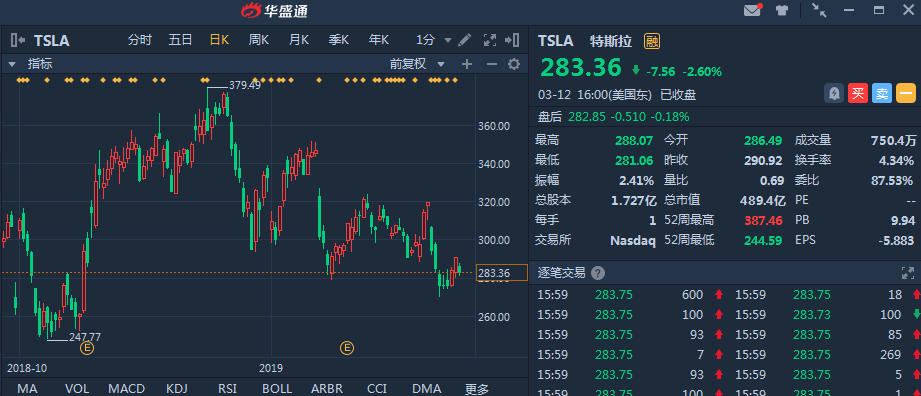Open help icon next to 逐笔交易

(598, 273)
